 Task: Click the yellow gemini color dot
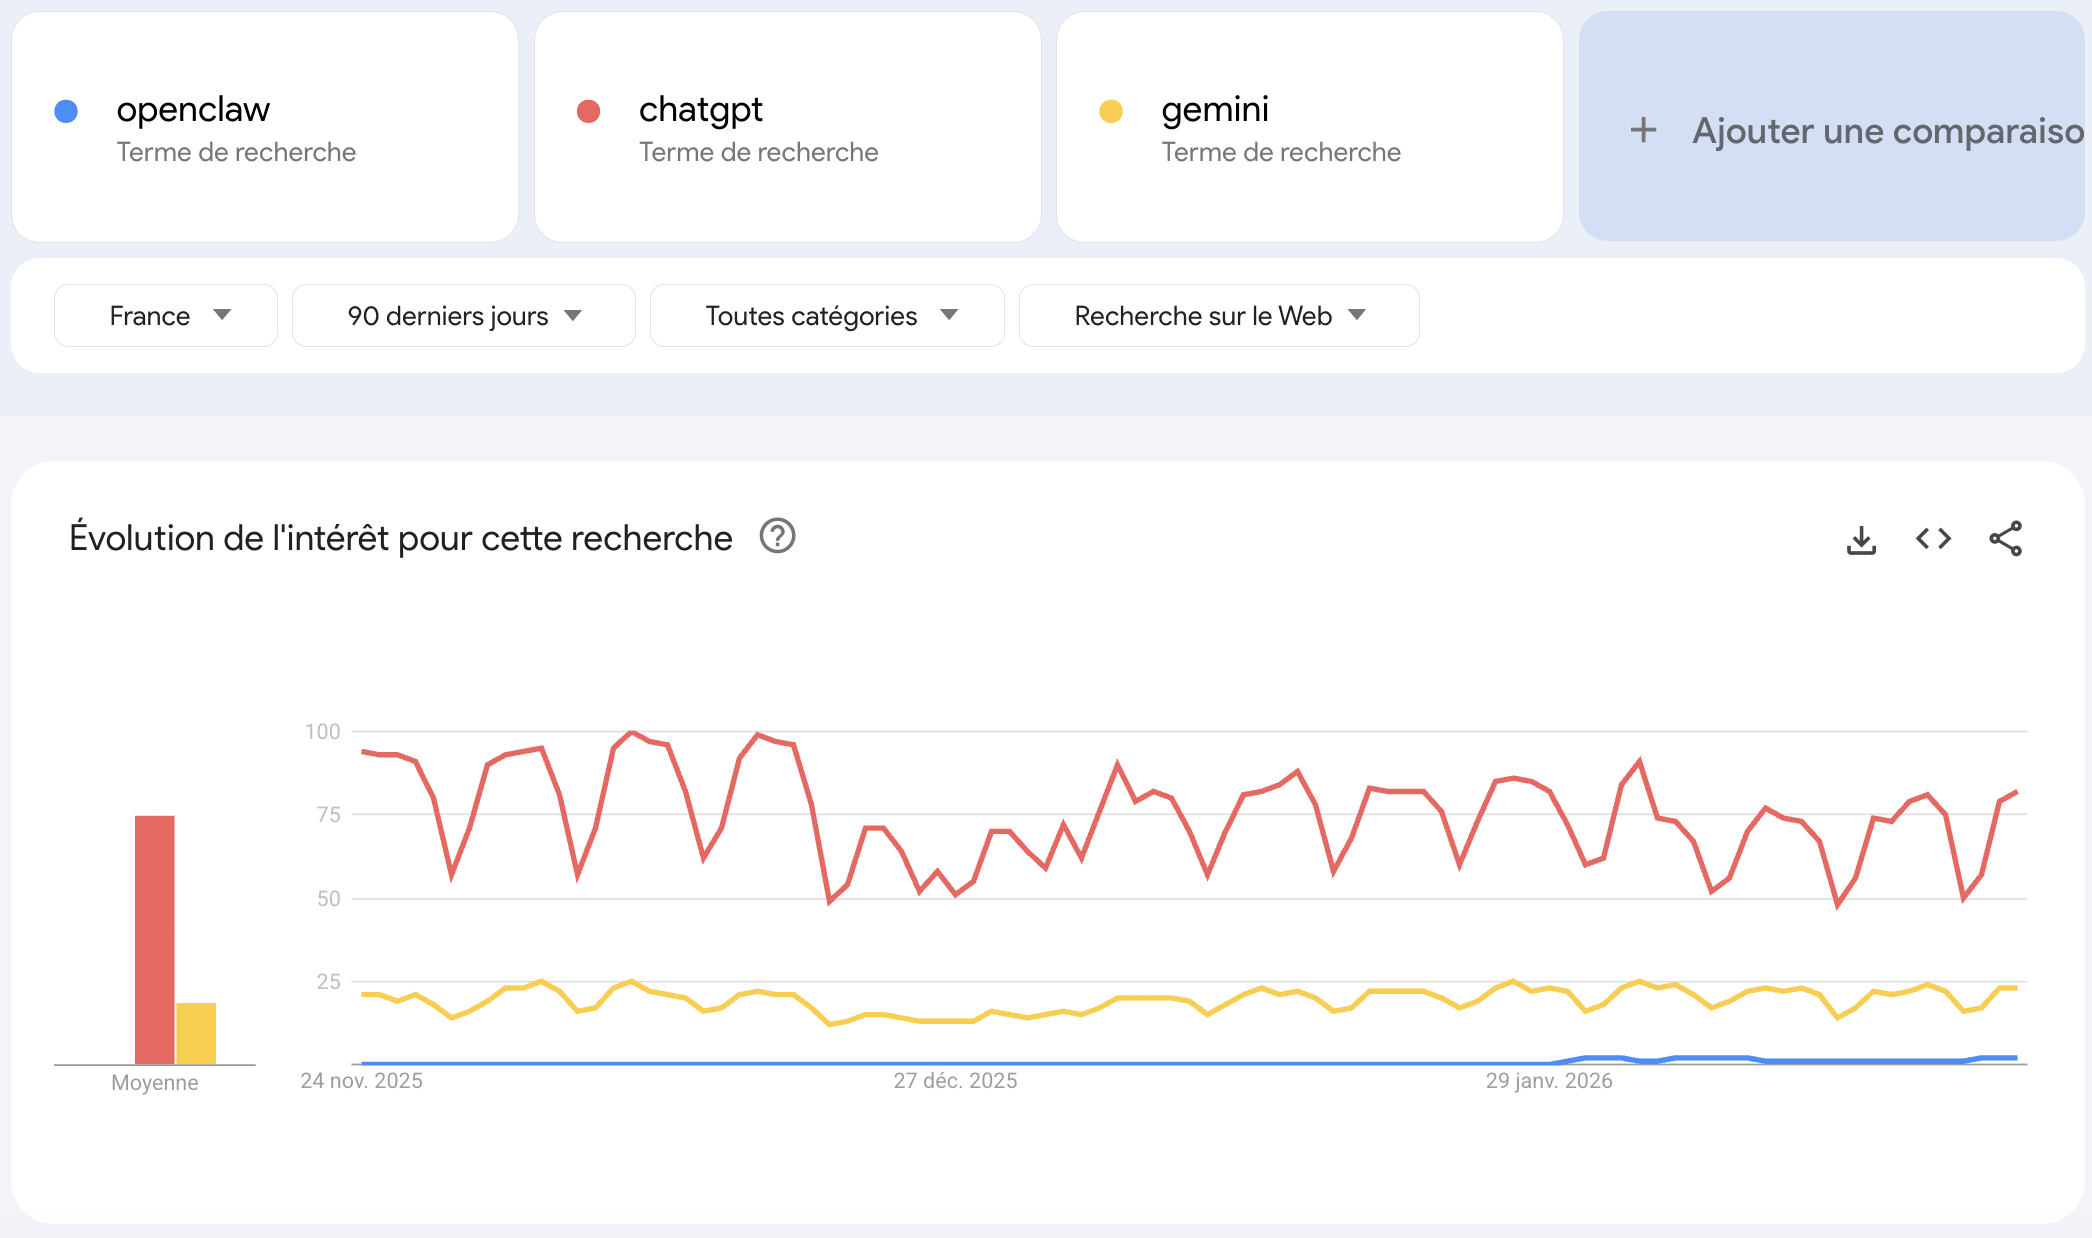click(x=1110, y=111)
